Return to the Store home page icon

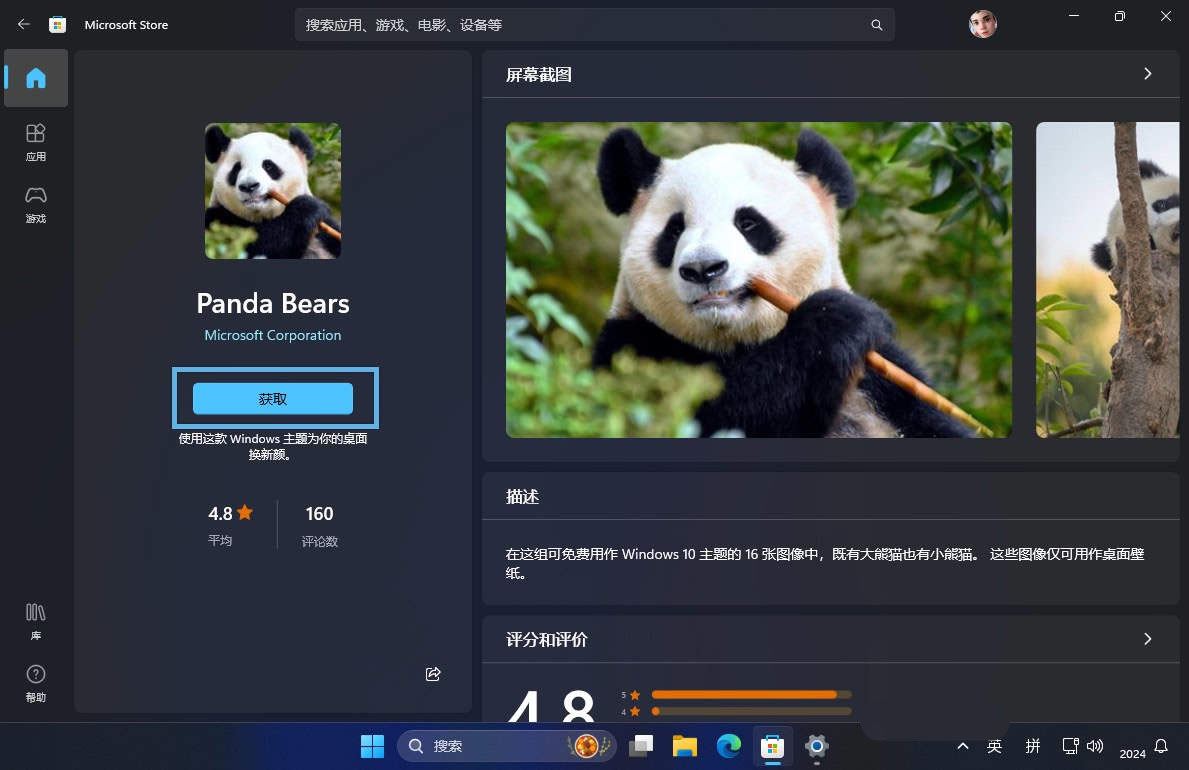coord(36,78)
